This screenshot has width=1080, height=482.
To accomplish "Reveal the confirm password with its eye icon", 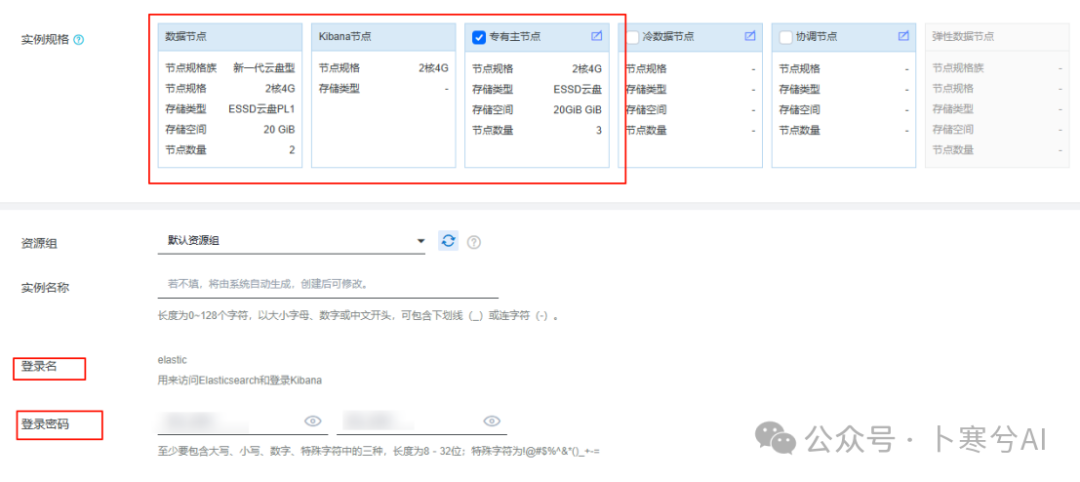I will tap(491, 421).
